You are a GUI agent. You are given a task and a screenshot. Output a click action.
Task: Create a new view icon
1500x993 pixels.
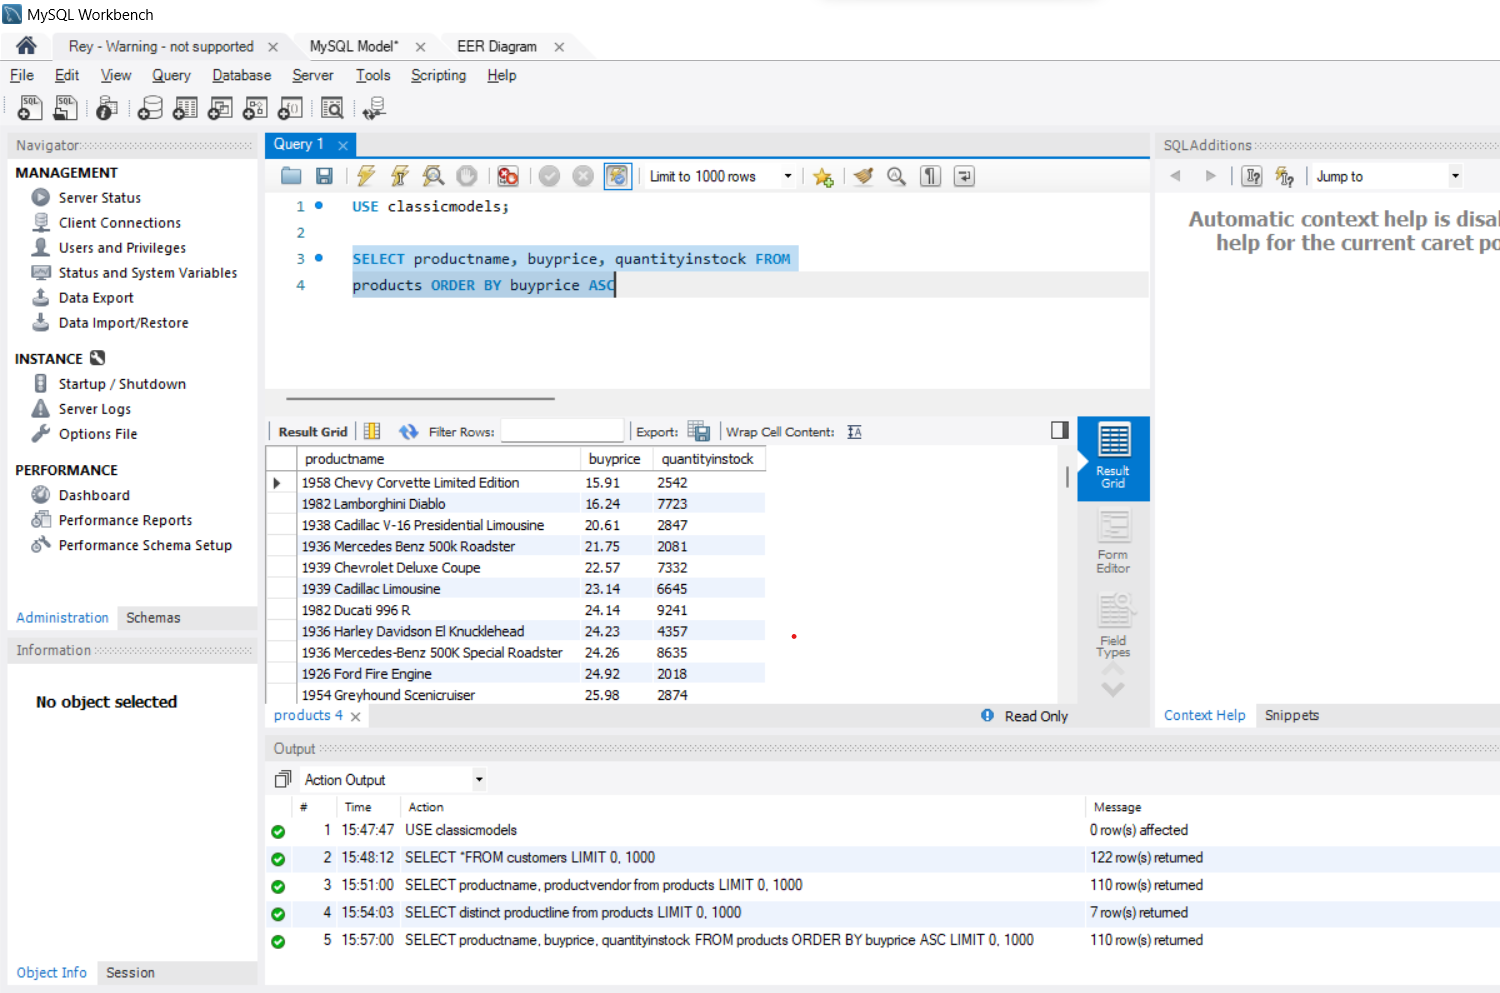click(220, 108)
